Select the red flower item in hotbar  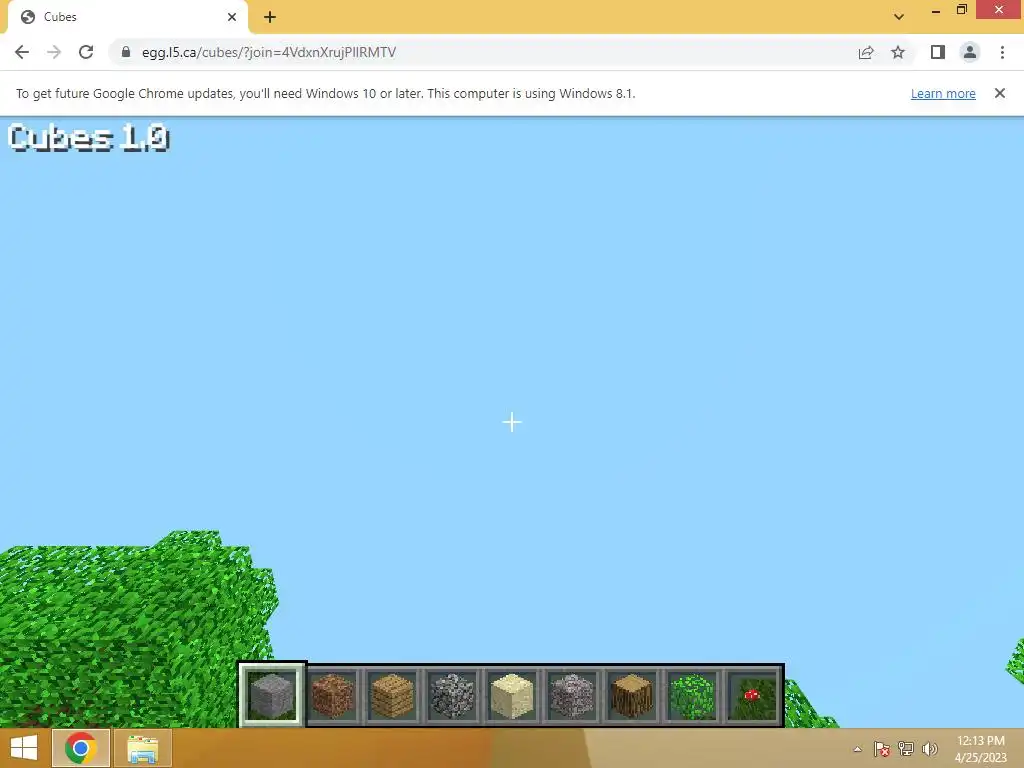click(x=752, y=696)
